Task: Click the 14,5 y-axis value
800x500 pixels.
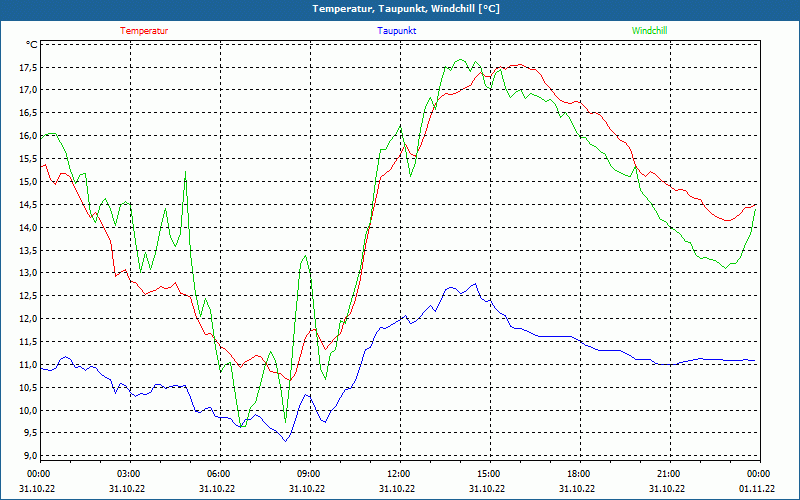Action: coord(28,205)
